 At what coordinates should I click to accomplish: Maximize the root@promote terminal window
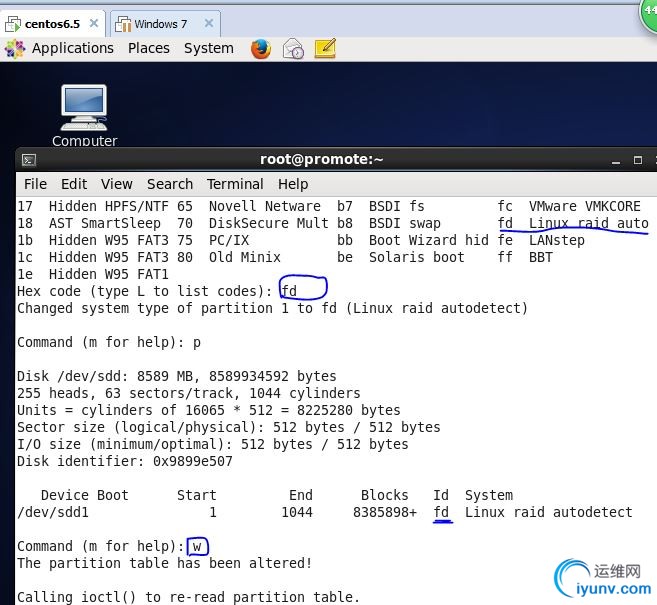[638, 160]
